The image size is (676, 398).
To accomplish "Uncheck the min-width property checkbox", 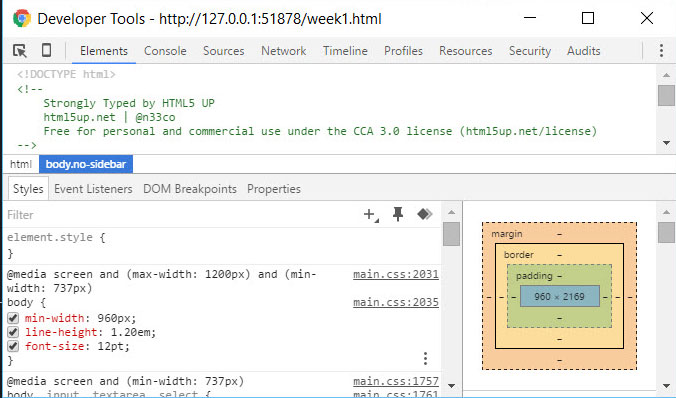I will point(13,319).
